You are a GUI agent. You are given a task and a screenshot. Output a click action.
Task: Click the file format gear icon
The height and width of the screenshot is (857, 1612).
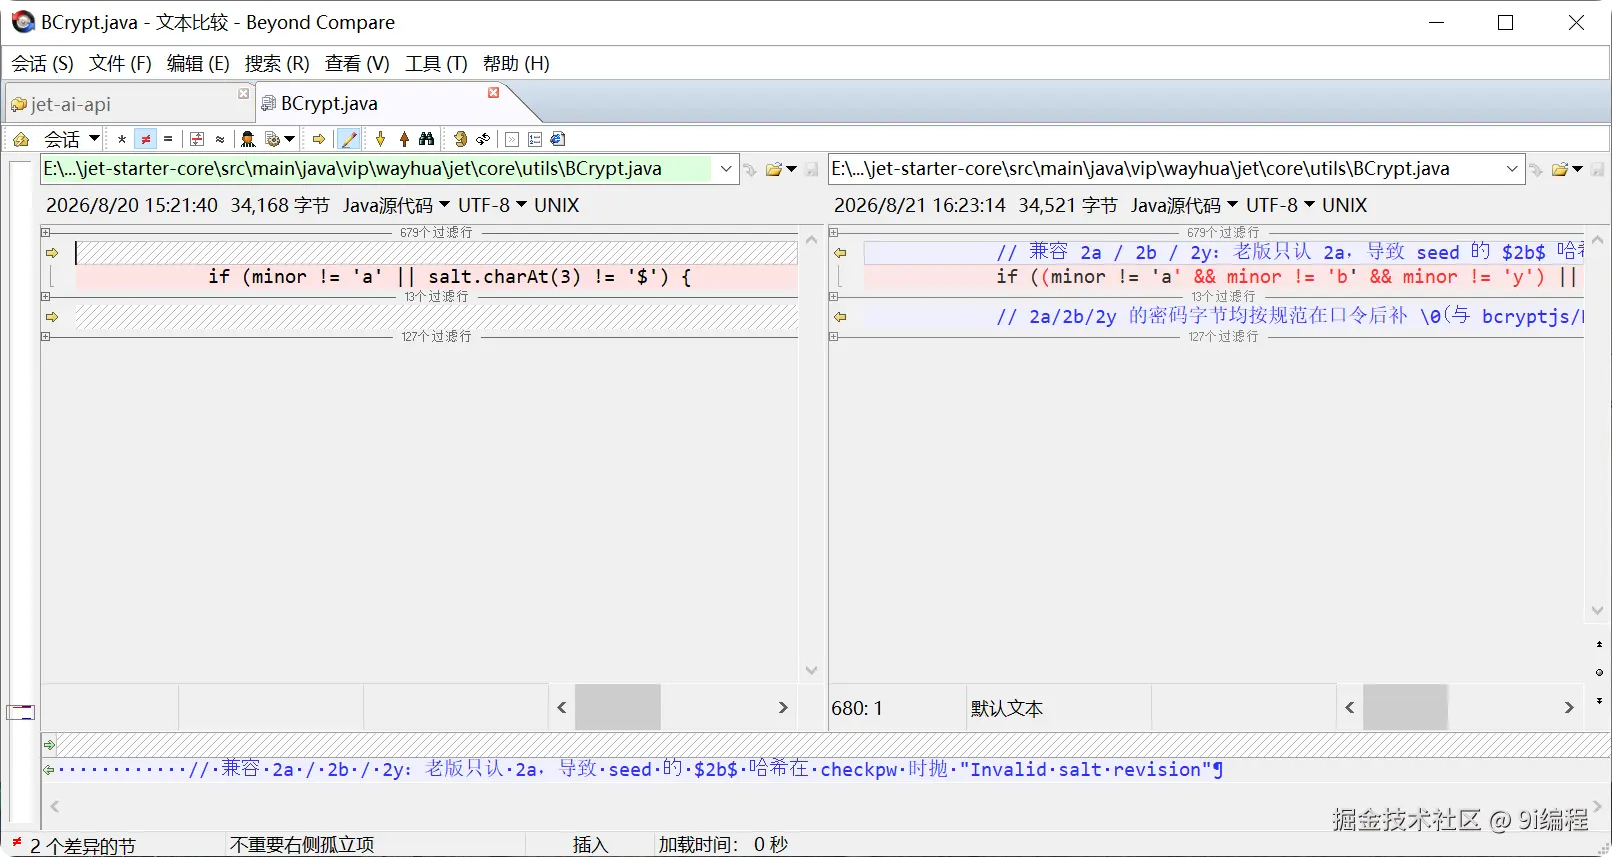point(272,139)
